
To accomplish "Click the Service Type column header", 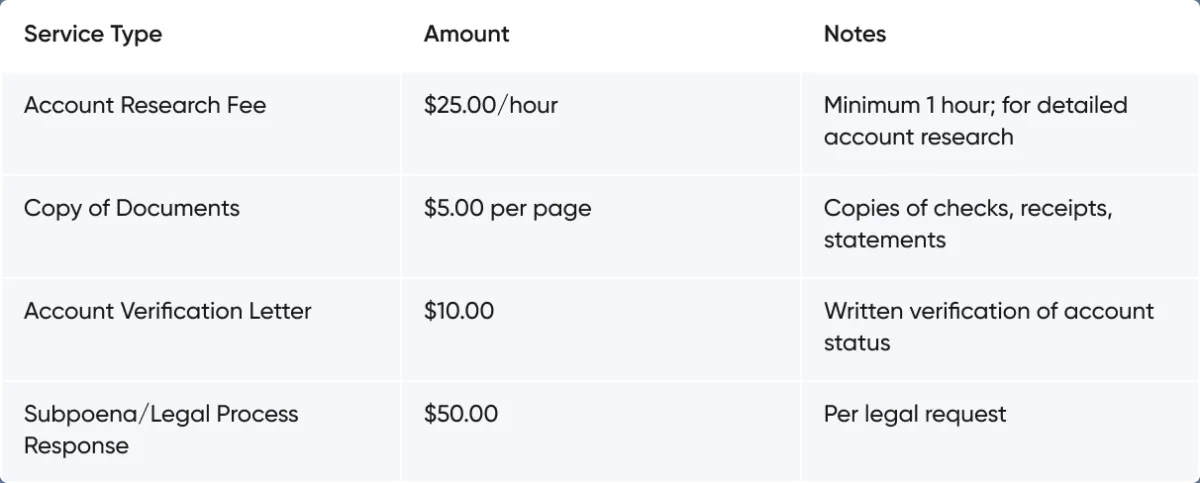I will click(93, 34).
